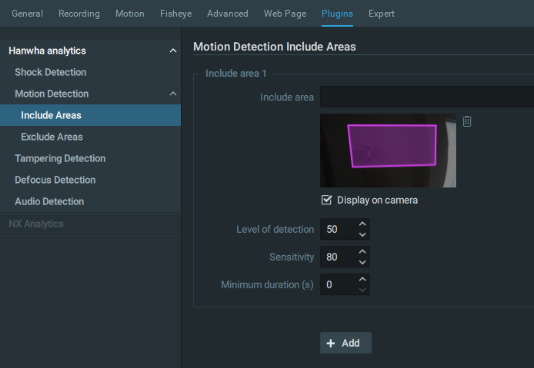This screenshot has width=534, height=368.
Task: Increase Minimum duration with up arrow
Action: pos(362,279)
